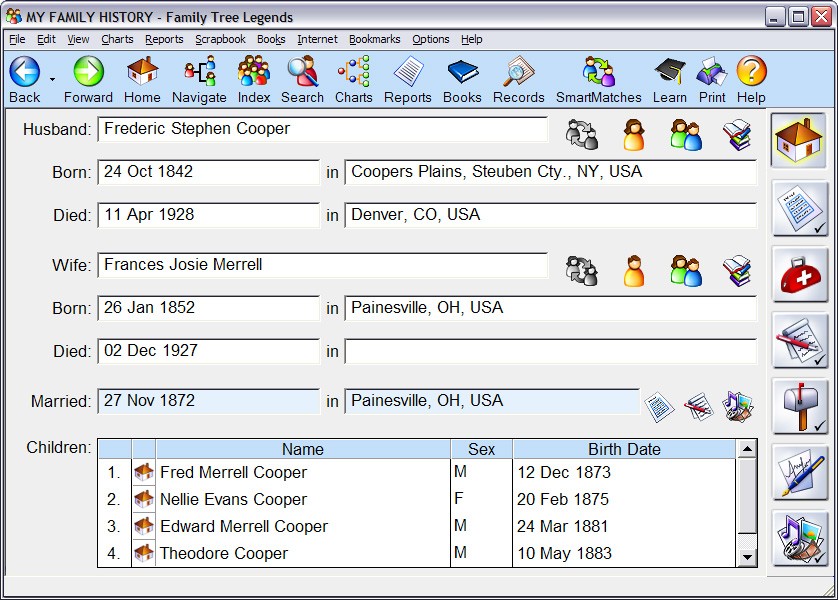Open the marriage multimedia scrapbook icon
The width and height of the screenshot is (838, 600).
point(738,407)
